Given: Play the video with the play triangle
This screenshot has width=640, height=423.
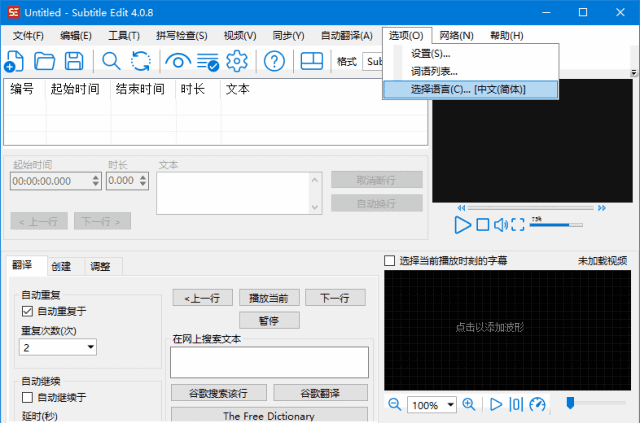Looking at the screenshot, I should tap(462, 225).
